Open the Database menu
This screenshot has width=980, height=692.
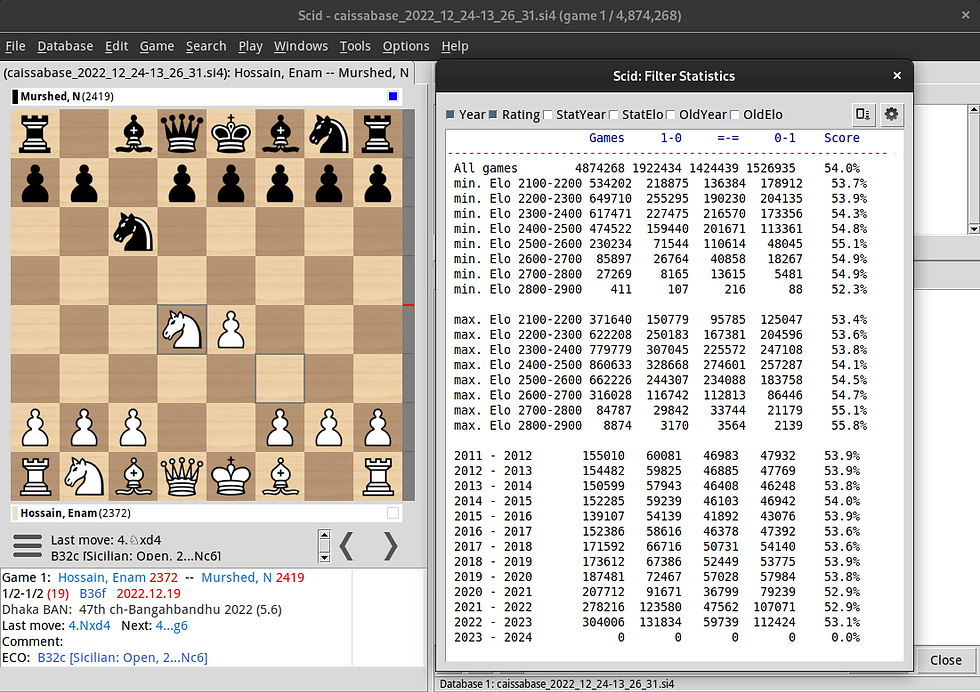point(65,46)
